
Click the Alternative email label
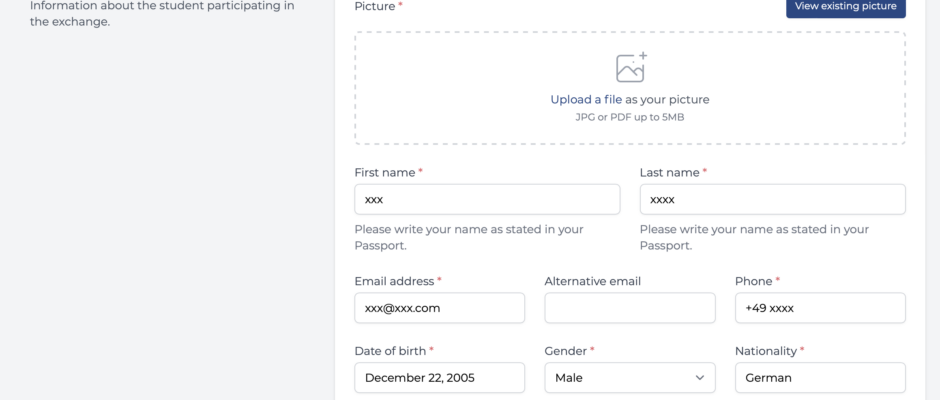(593, 281)
